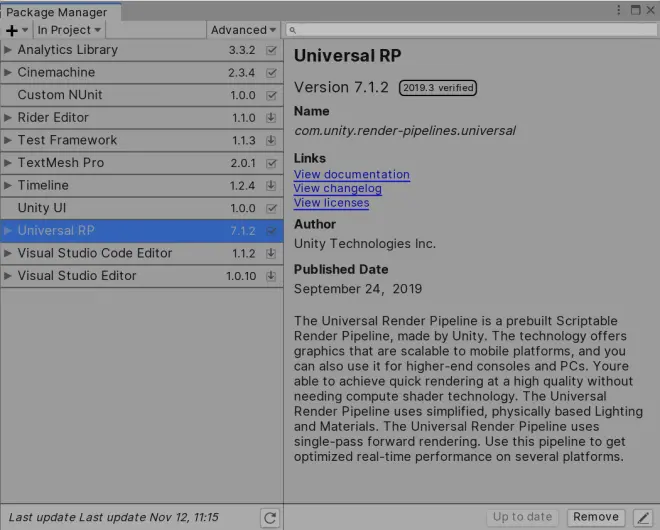The width and height of the screenshot is (660, 530).
Task: Click Unity UI installed checkmark icon
Action: pyautogui.click(x=271, y=208)
